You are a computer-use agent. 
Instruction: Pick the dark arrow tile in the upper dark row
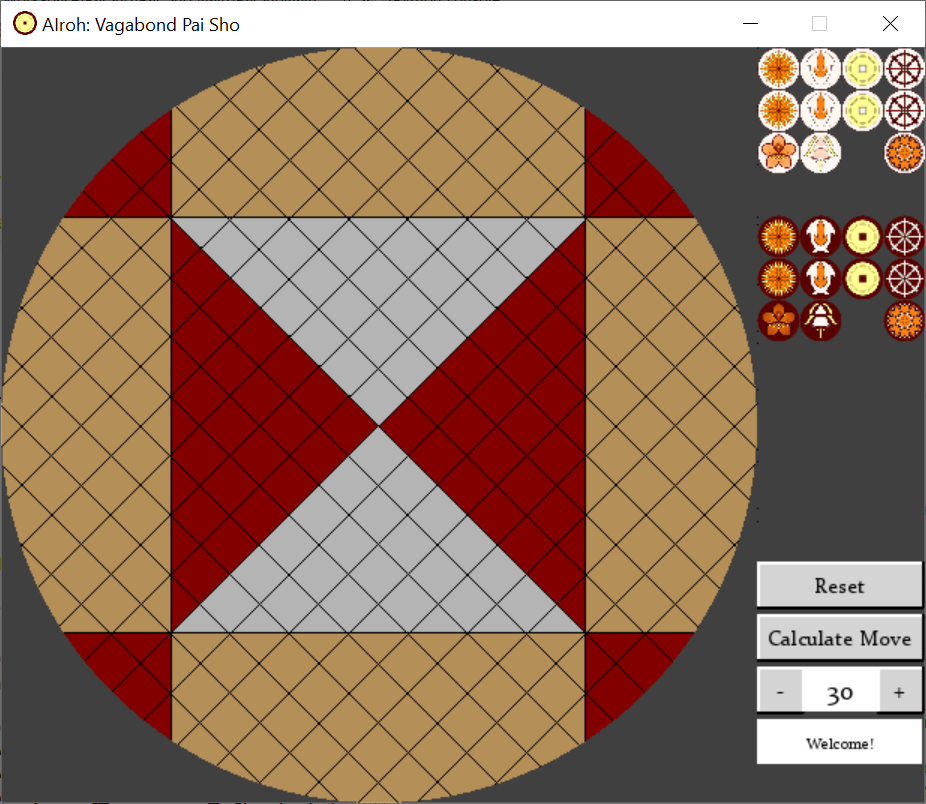(x=820, y=236)
